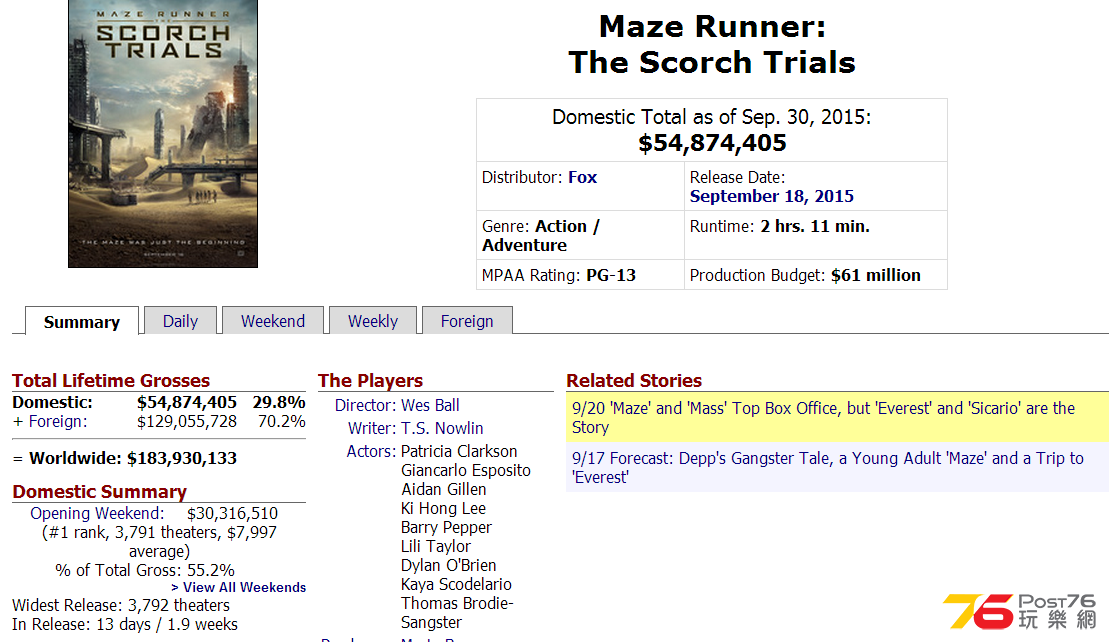
Task: Open Dylan O'Brien's actor page
Action: (x=449, y=566)
